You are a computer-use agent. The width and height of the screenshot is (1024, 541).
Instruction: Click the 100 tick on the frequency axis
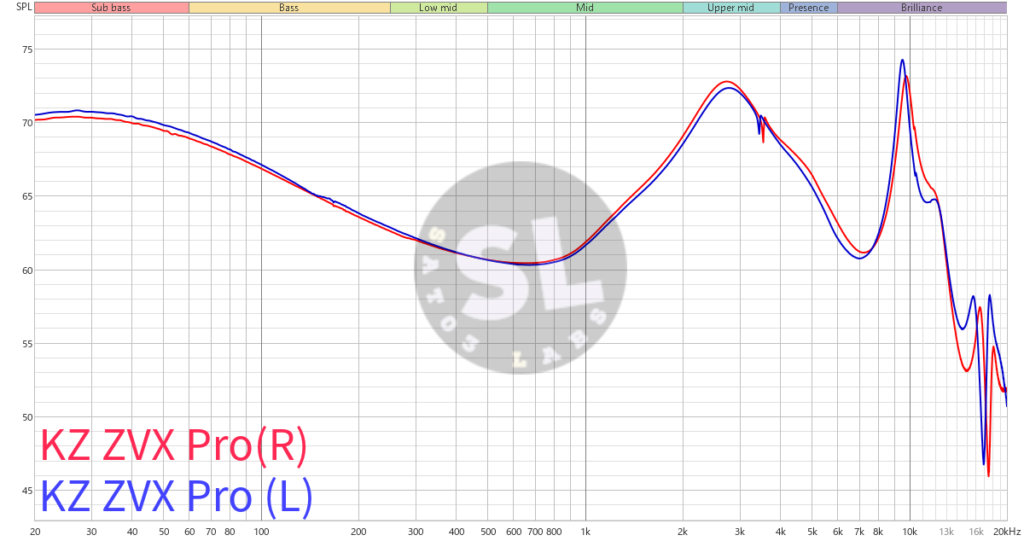[261, 532]
